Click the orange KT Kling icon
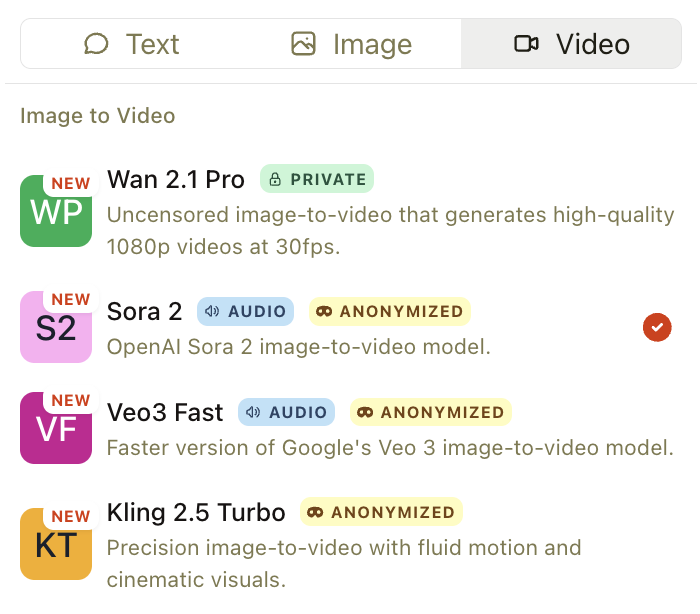The image size is (700, 614). pyautogui.click(x=56, y=544)
